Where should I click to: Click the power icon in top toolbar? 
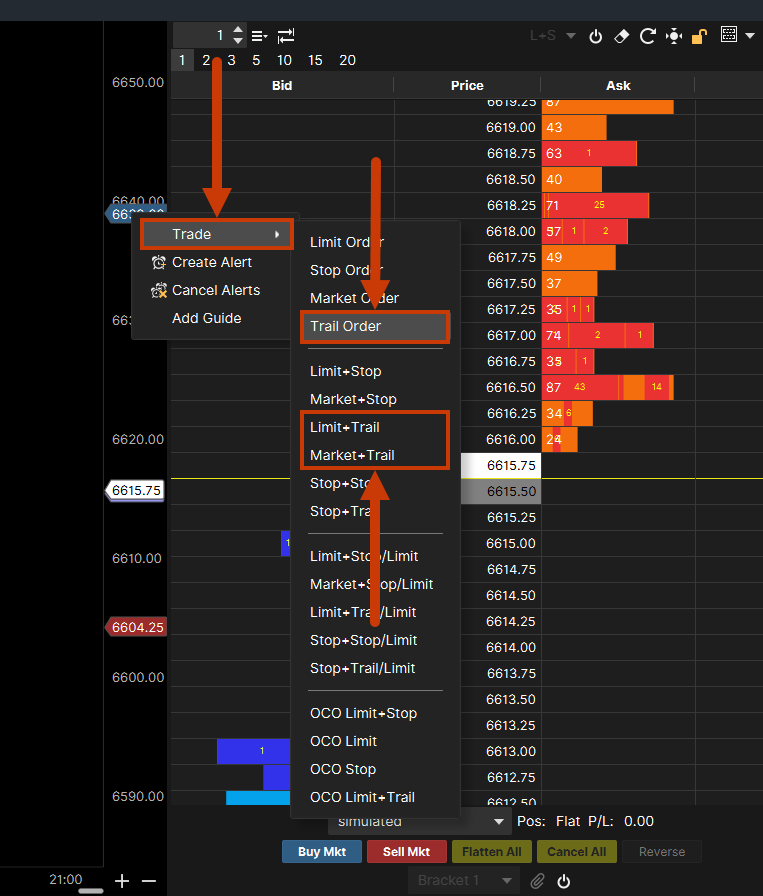(596, 36)
